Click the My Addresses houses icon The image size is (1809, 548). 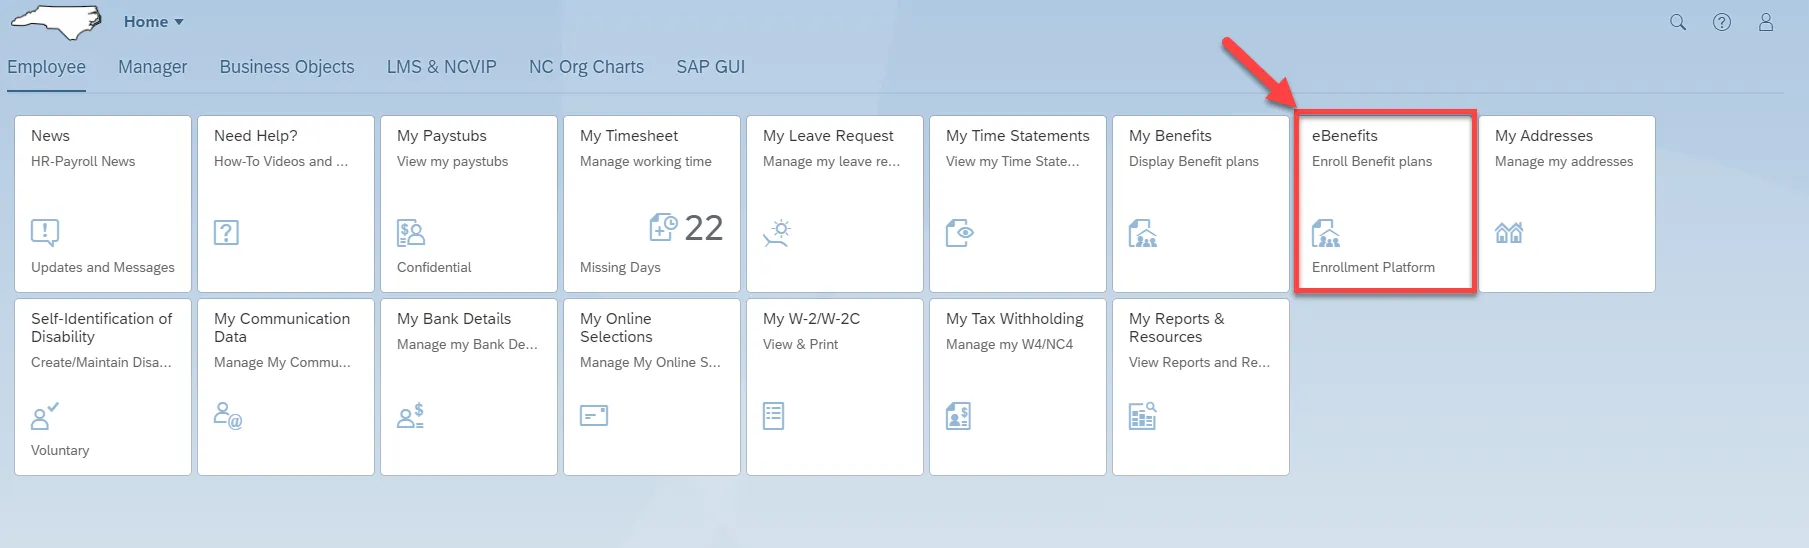tap(1509, 233)
